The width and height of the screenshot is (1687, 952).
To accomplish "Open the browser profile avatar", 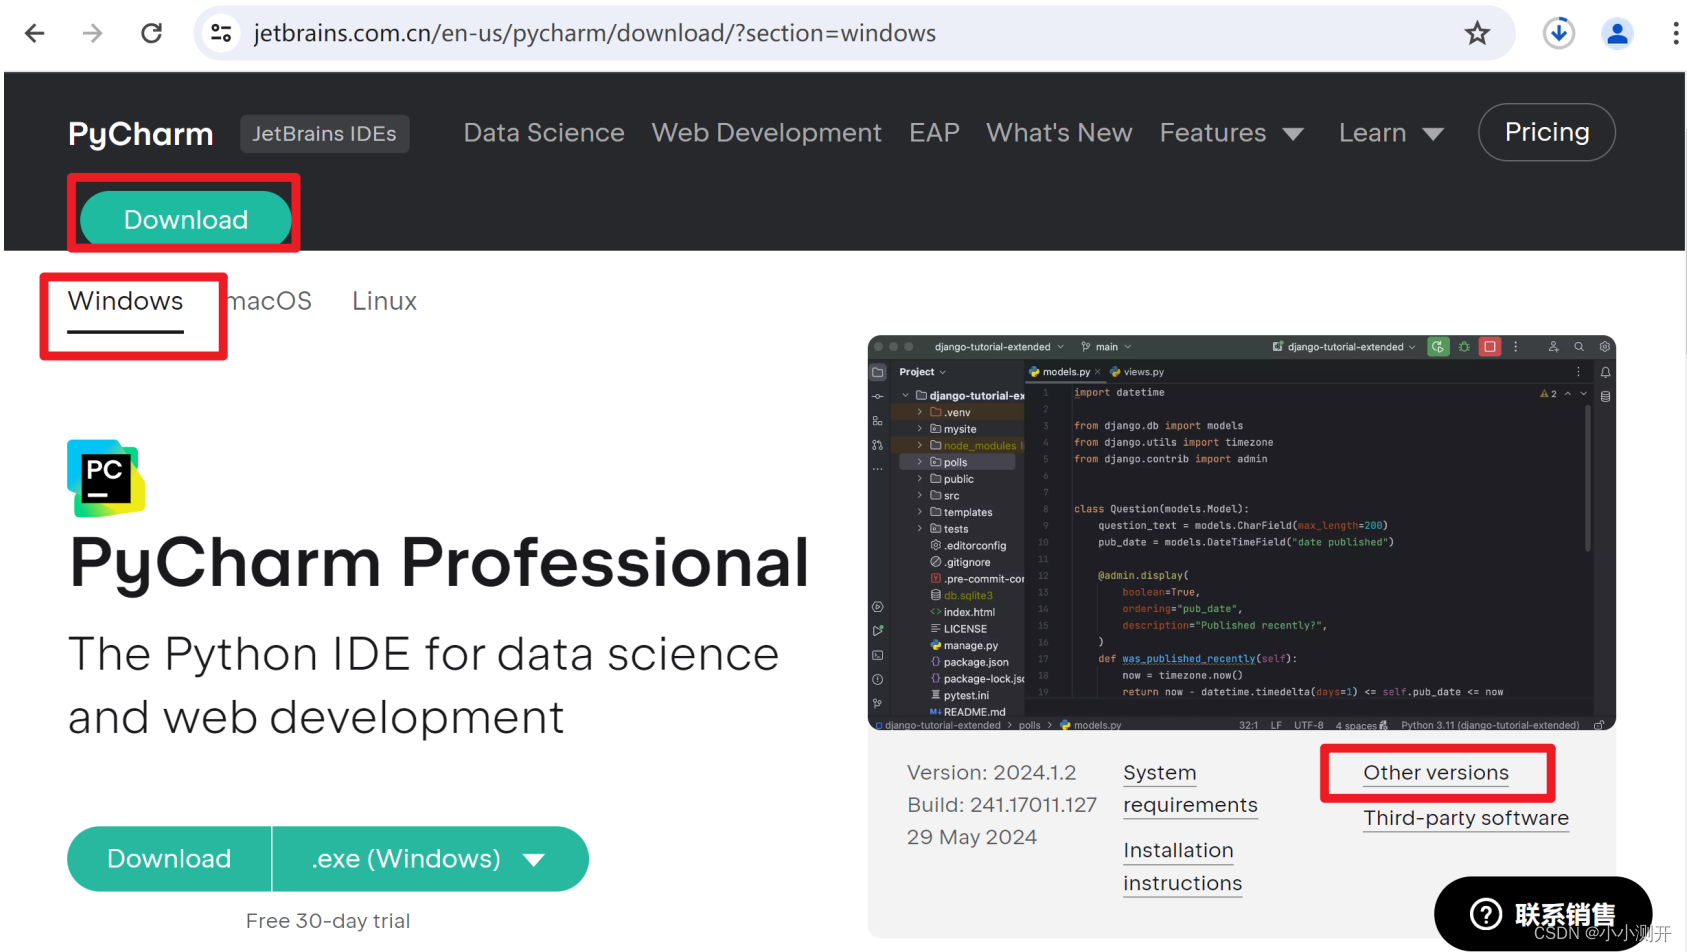I will point(1617,33).
